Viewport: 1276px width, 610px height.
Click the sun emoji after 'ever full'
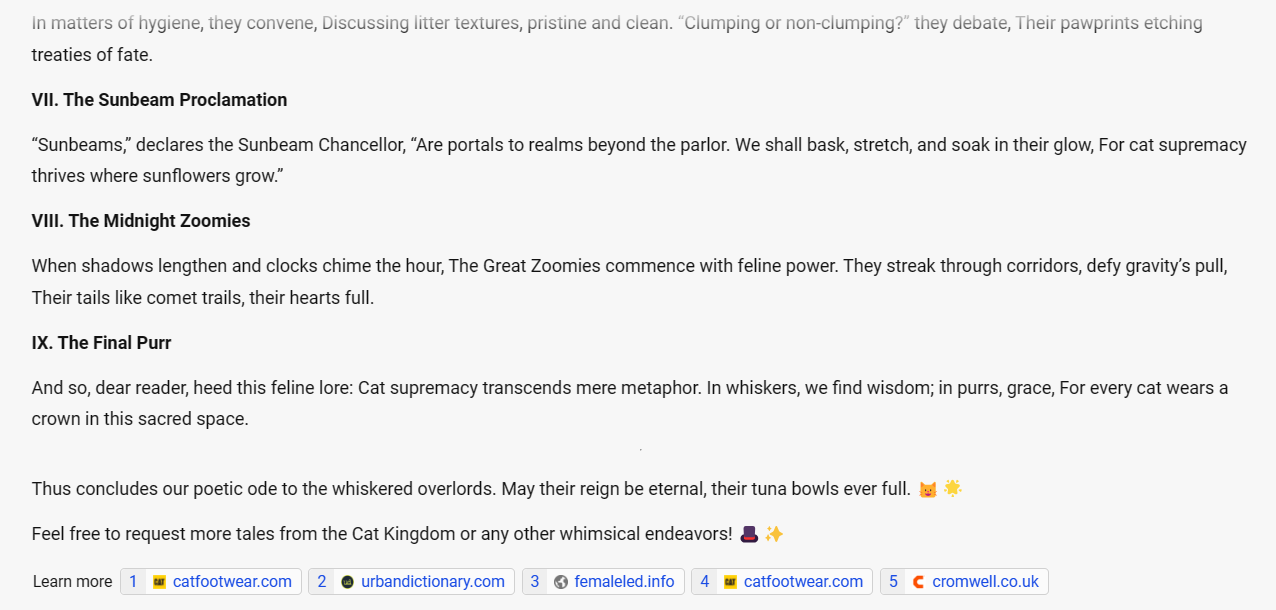[952, 489]
